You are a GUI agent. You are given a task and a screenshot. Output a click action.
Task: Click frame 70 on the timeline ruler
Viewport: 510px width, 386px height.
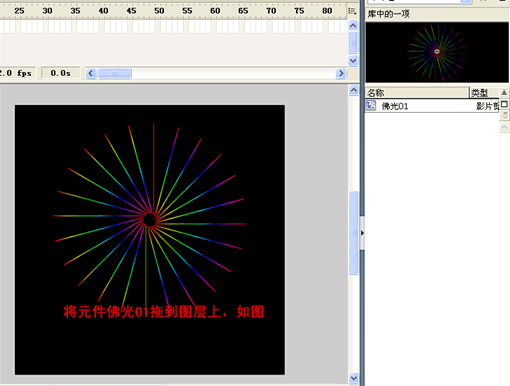pos(271,11)
